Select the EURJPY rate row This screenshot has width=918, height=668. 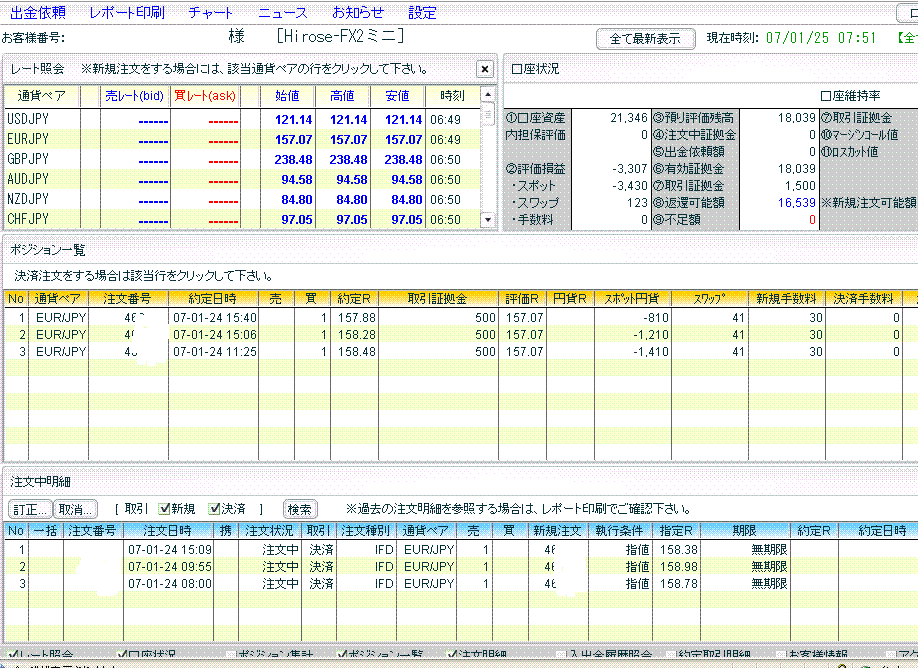pyautogui.click(x=242, y=139)
